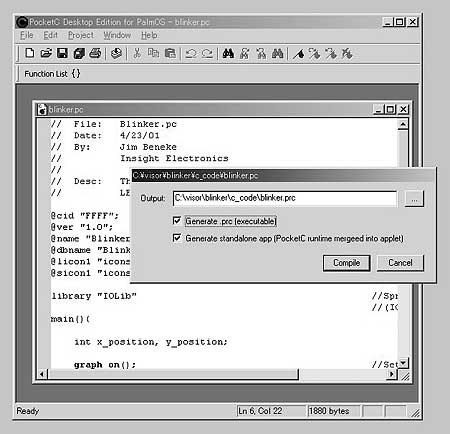This screenshot has width=450, height=434.
Task: Copy selection using toolbar icon
Action: click(x=153, y=53)
